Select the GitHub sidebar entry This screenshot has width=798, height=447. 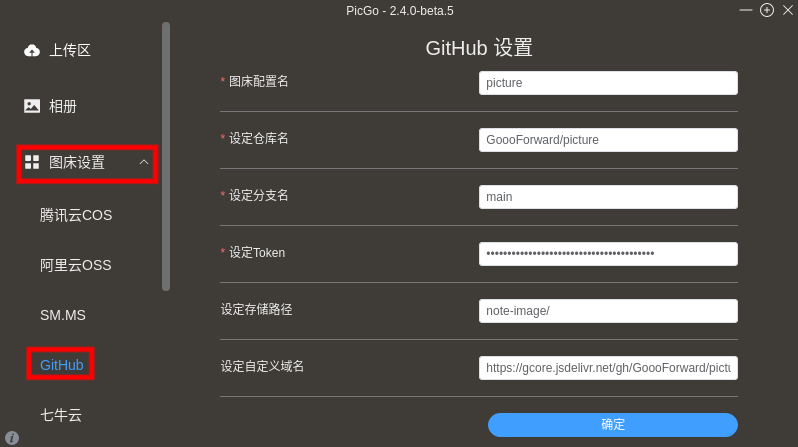tap(62, 365)
